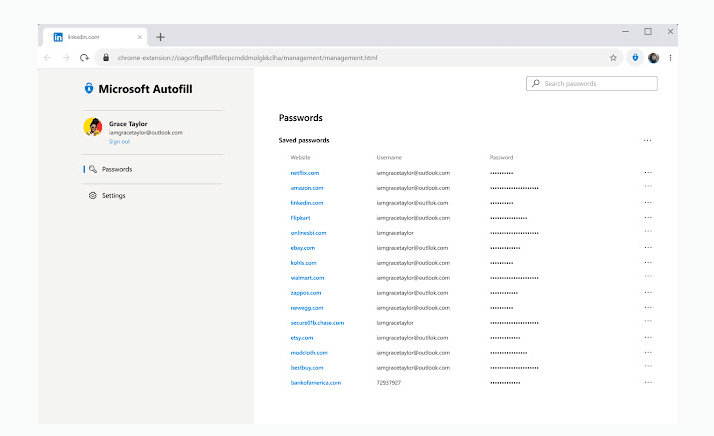The image size is (714, 436).
Task: Open more options for etsy.com row
Action: 648,338
